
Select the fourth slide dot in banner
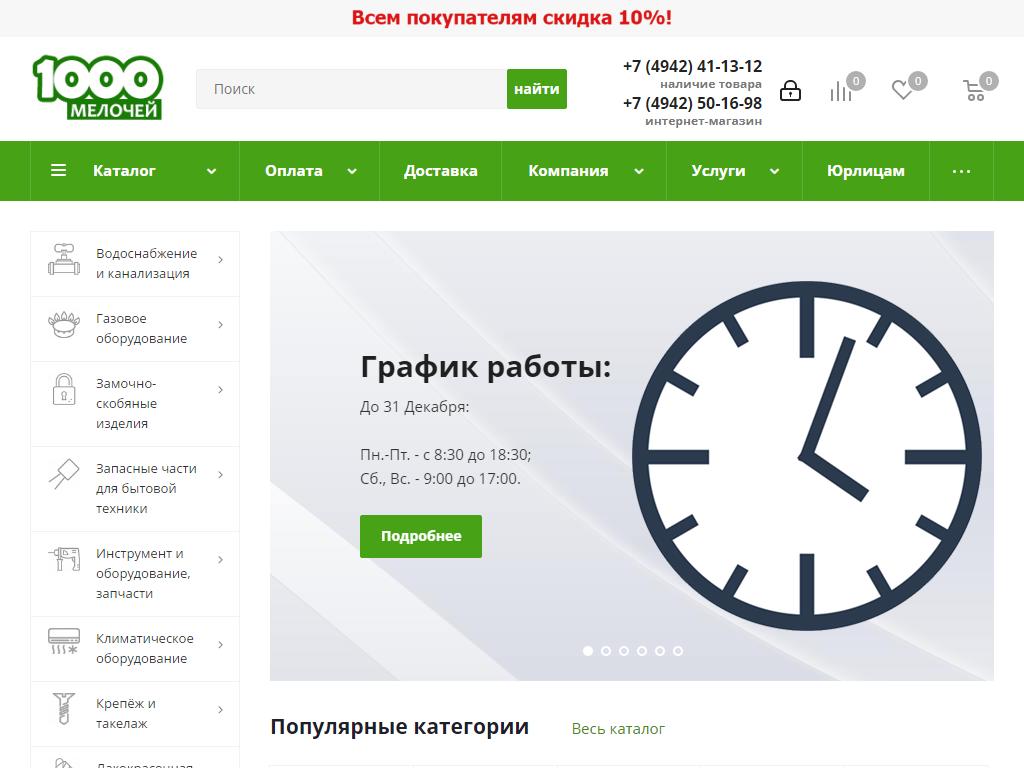(642, 651)
